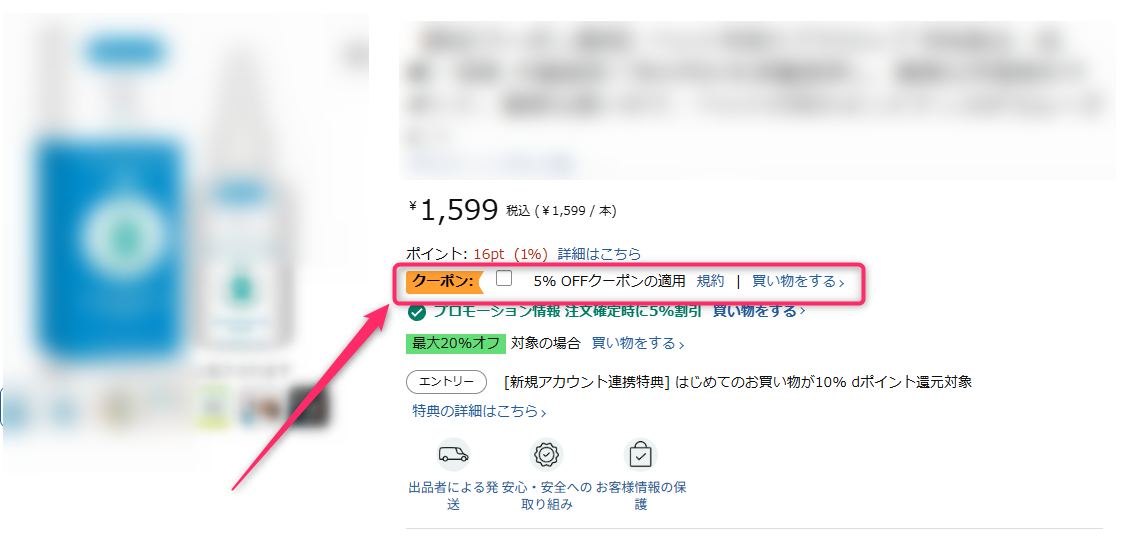Image resolution: width=1124 pixels, height=539 pixels.
Task: Open the 規約 coupon terms link
Action: tap(710, 282)
